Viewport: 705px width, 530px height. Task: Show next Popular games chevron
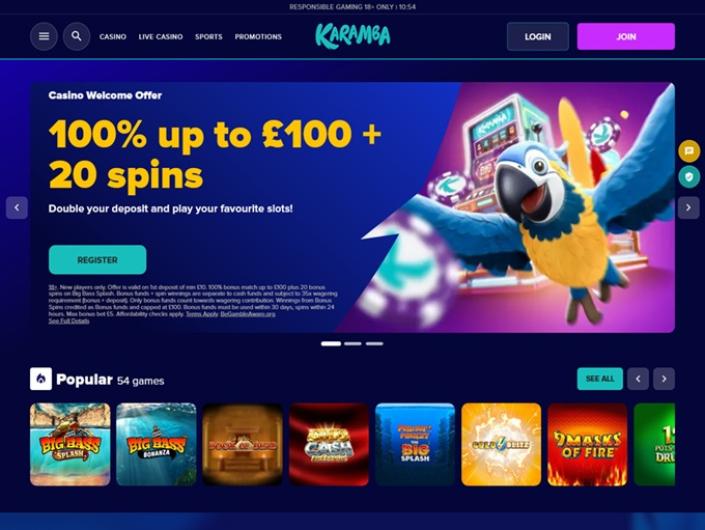[664, 379]
